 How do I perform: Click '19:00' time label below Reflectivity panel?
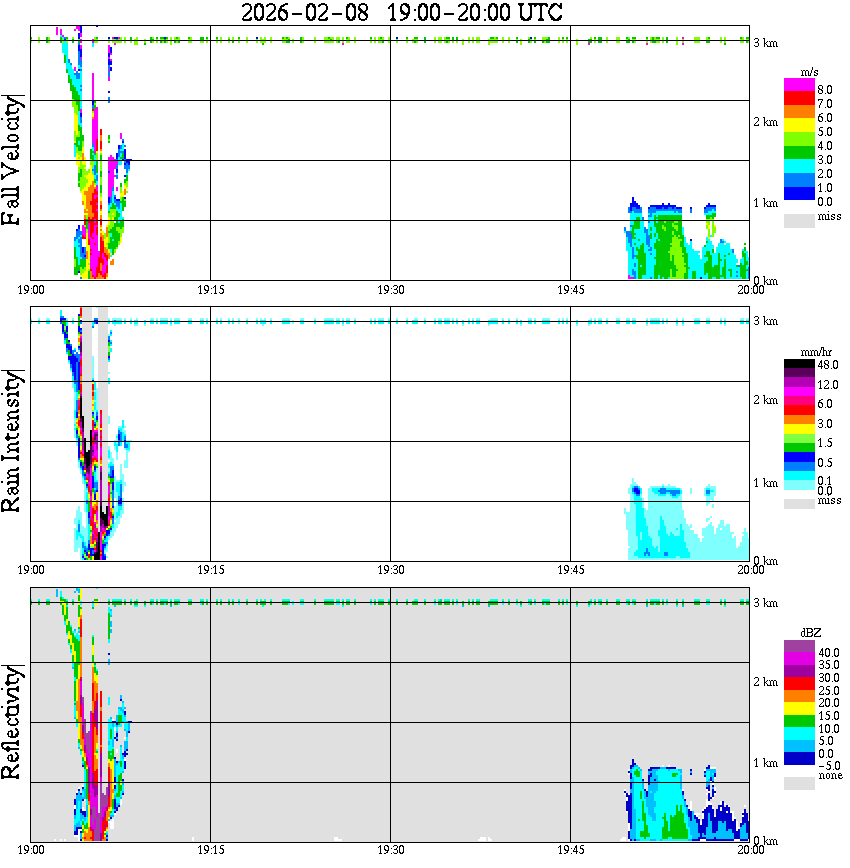[x=31, y=850]
